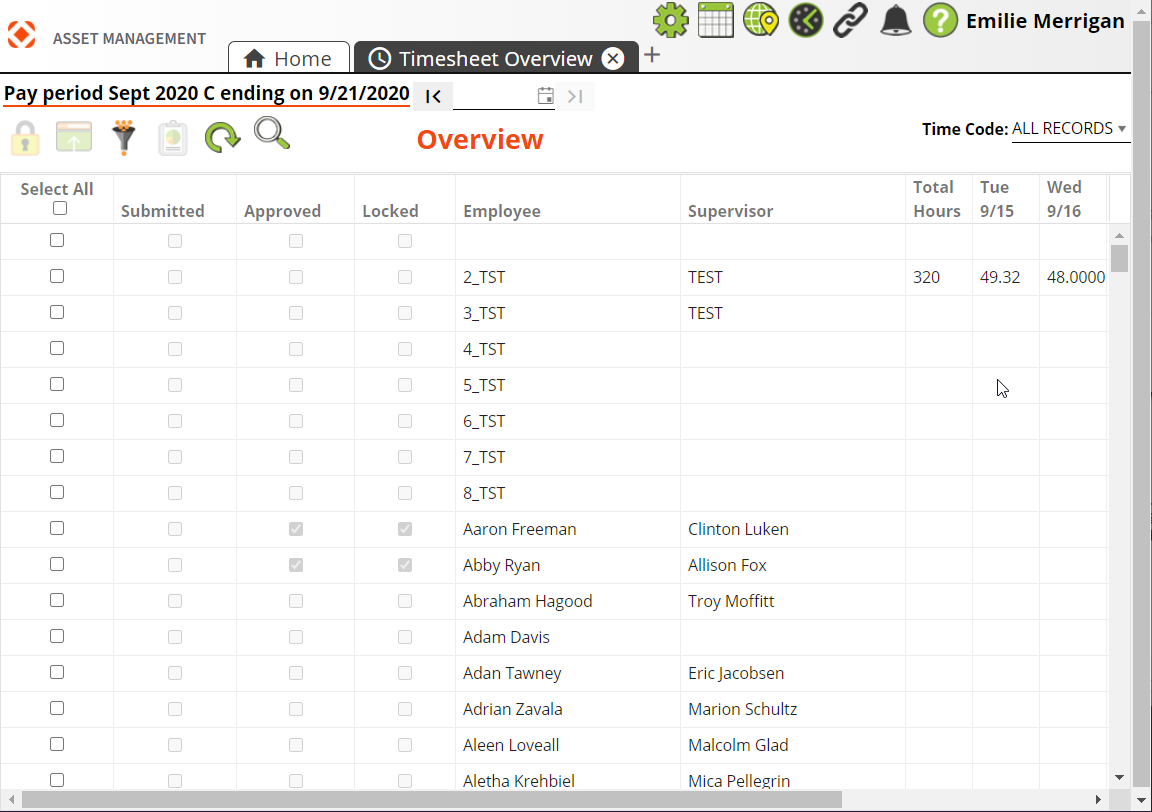
Task: Select the checkbox for 2_TST row
Action: [x=57, y=276]
